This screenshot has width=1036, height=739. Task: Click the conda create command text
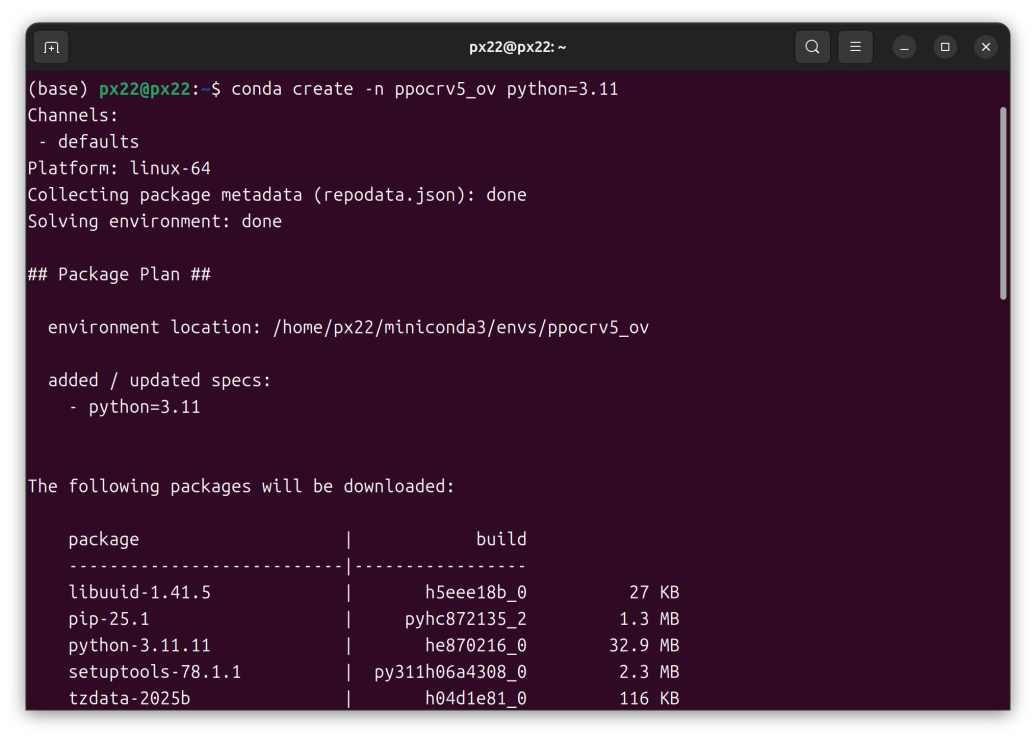coord(424,89)
